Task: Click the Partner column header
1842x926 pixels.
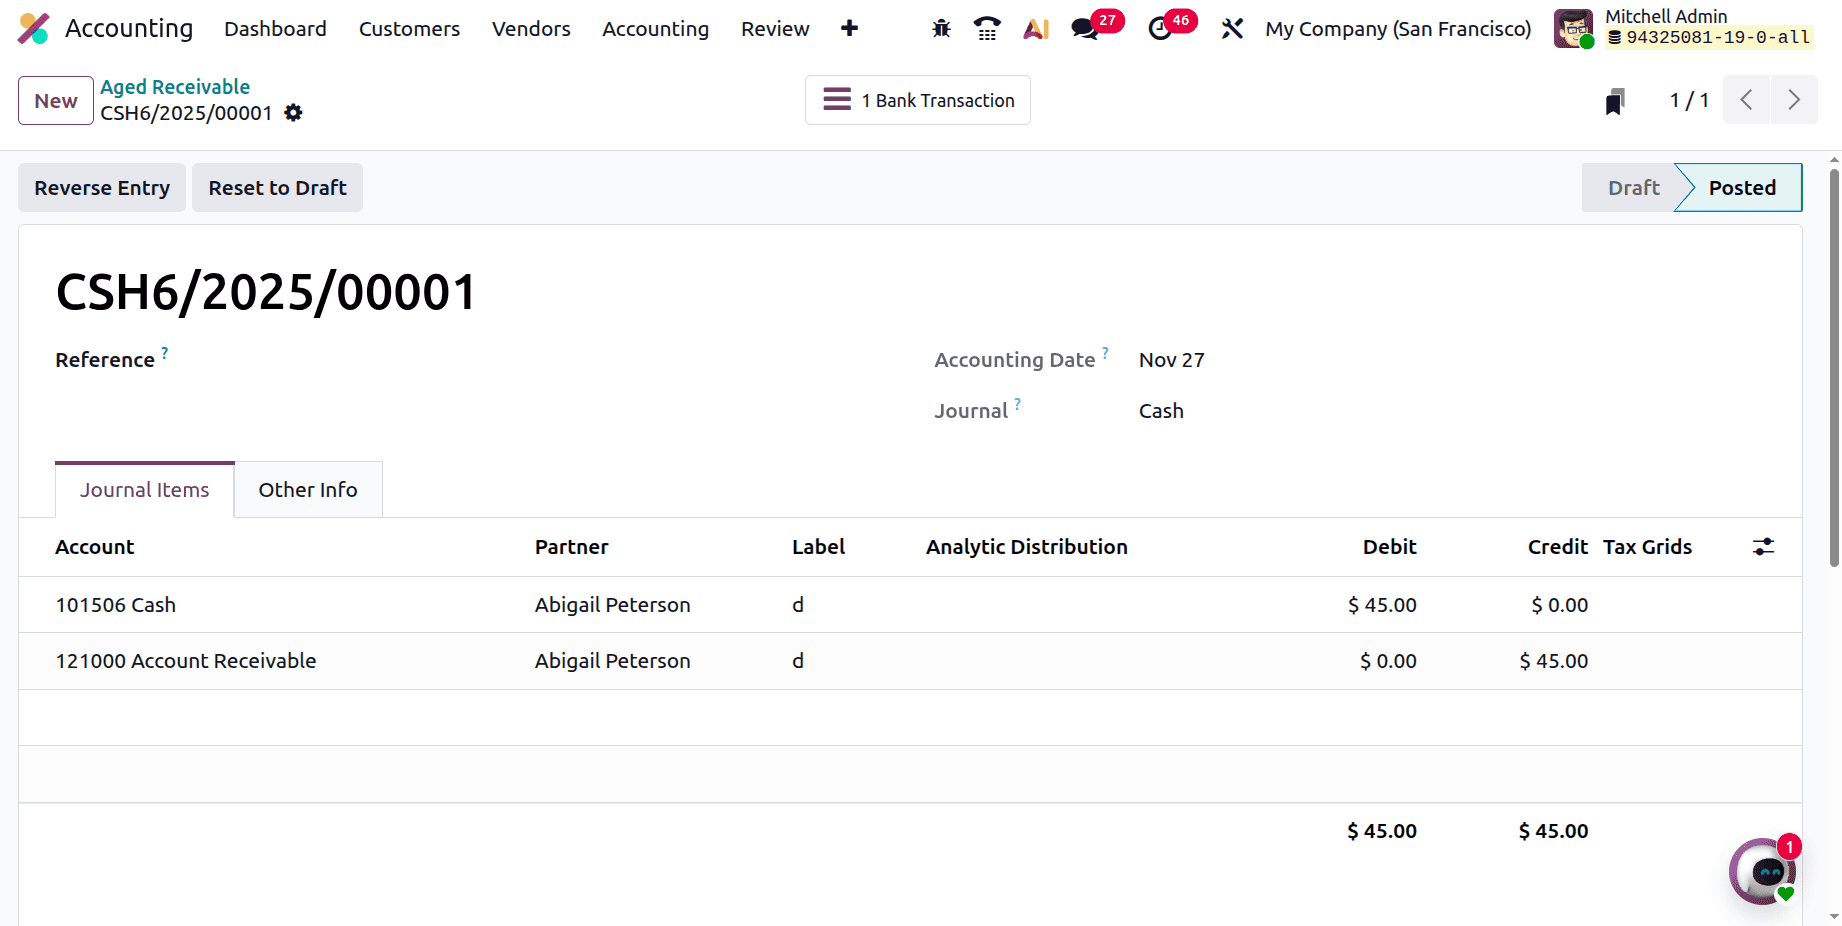Action: point(571,547)
